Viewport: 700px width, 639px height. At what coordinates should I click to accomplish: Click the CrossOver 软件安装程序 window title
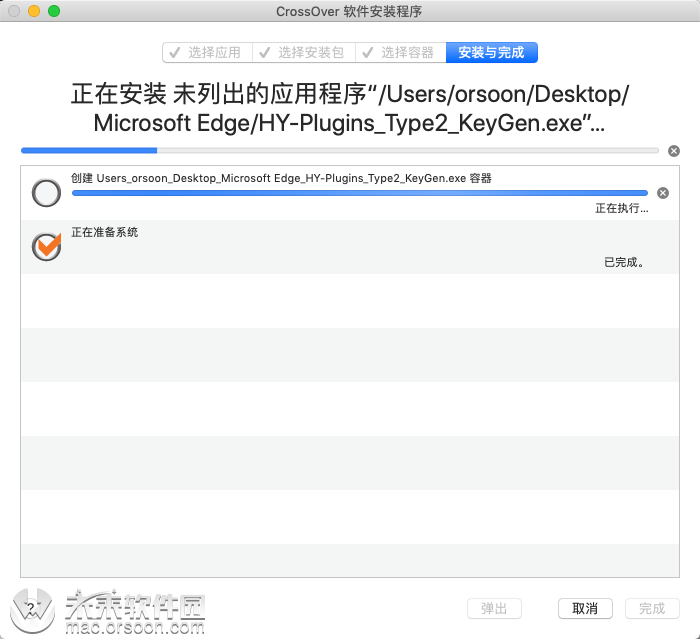click(x=349, y=11)
